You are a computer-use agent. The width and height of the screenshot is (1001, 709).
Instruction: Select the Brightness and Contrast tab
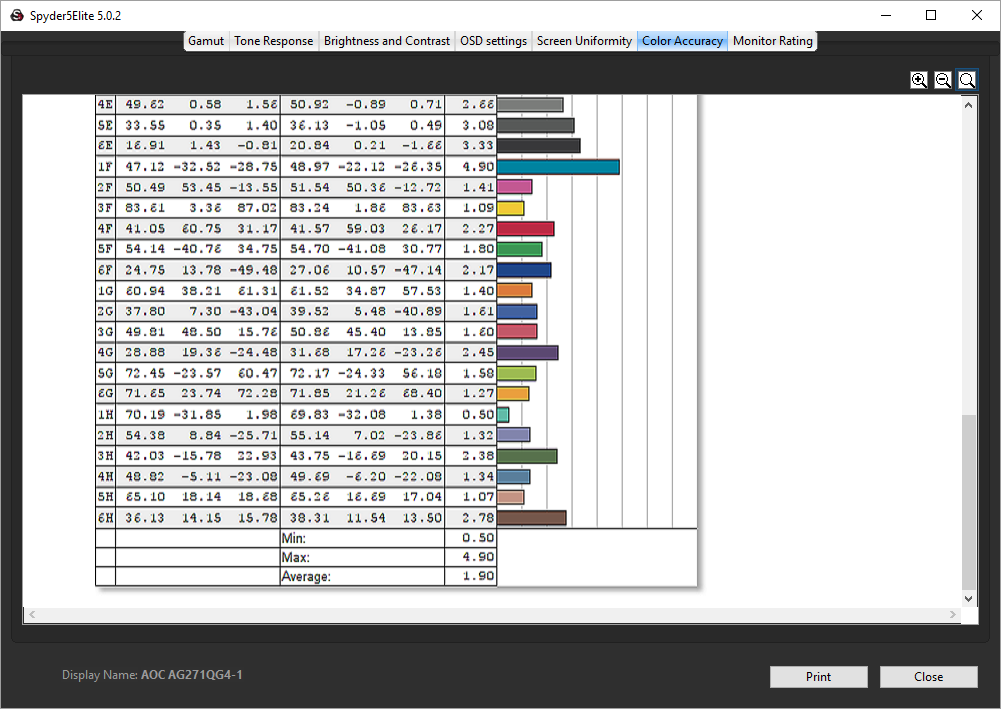(387, 41)
